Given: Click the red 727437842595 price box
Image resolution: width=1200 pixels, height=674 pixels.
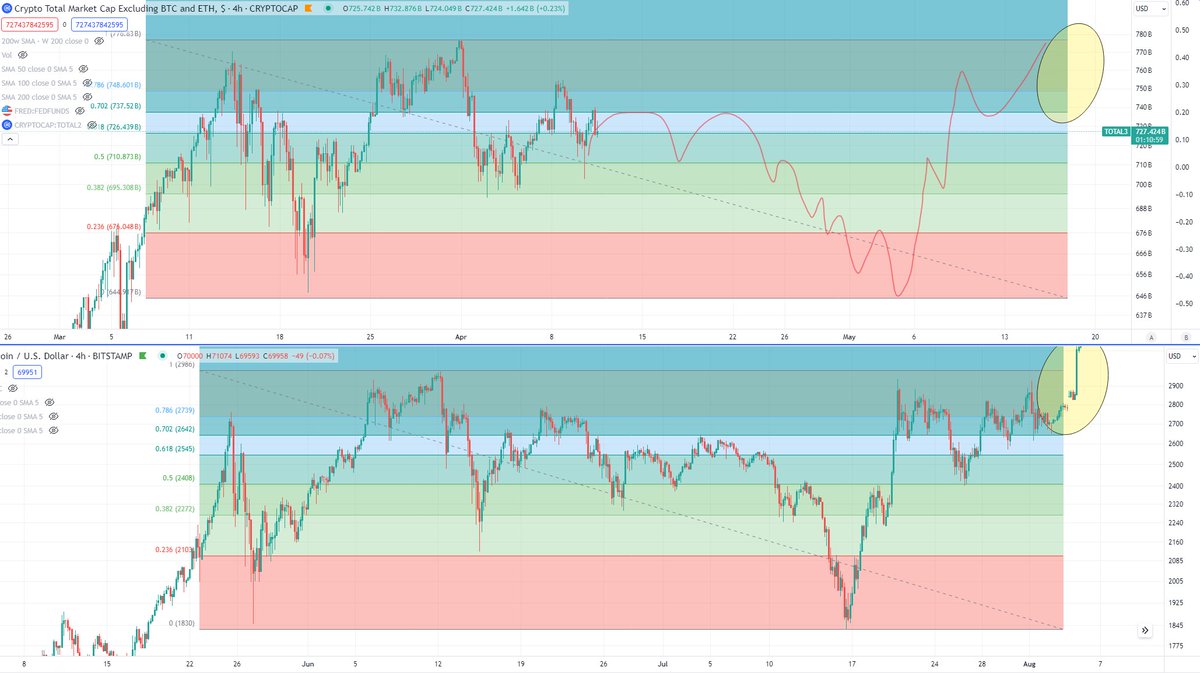Looking at the screenshot, I should pyautogui.click(x=29, y=24).
